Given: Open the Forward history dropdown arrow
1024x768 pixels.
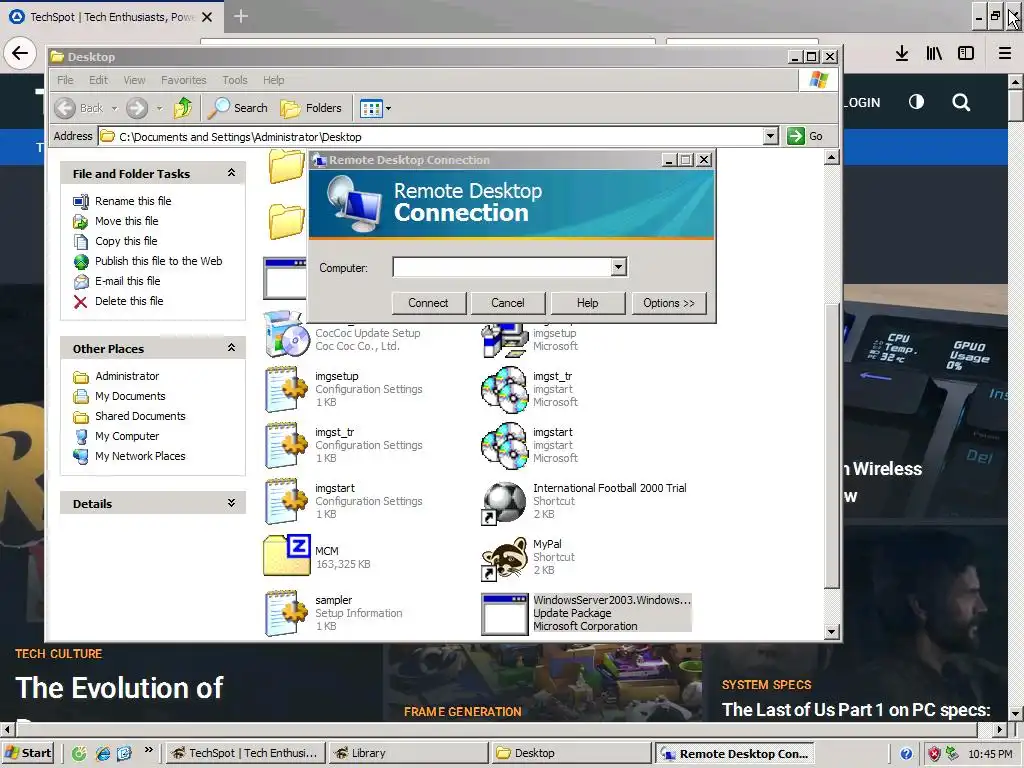Looking at the screenshot, I should [159, 108].
